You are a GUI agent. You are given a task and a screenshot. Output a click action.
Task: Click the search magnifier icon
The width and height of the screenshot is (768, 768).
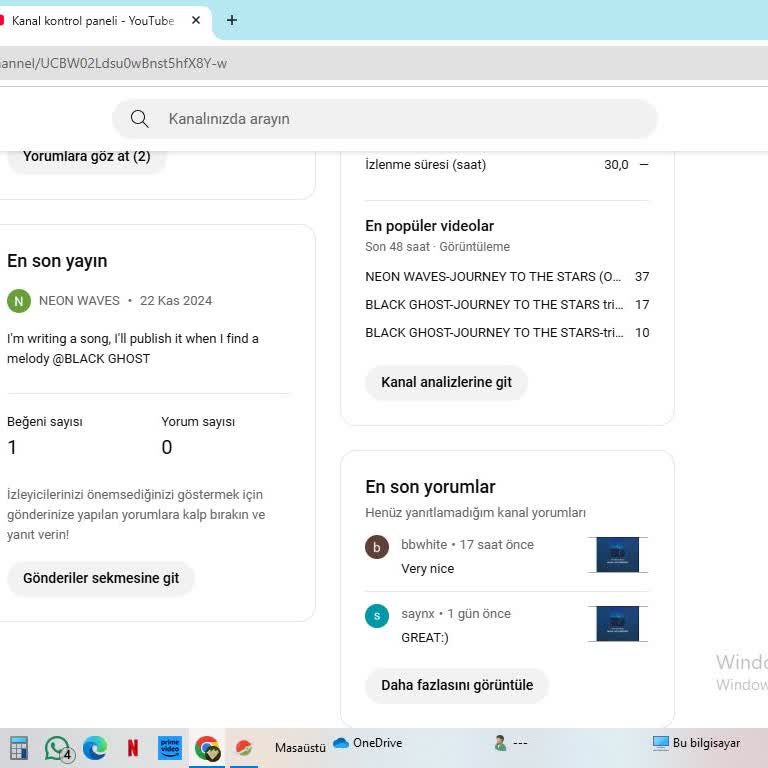click(140, 119)
